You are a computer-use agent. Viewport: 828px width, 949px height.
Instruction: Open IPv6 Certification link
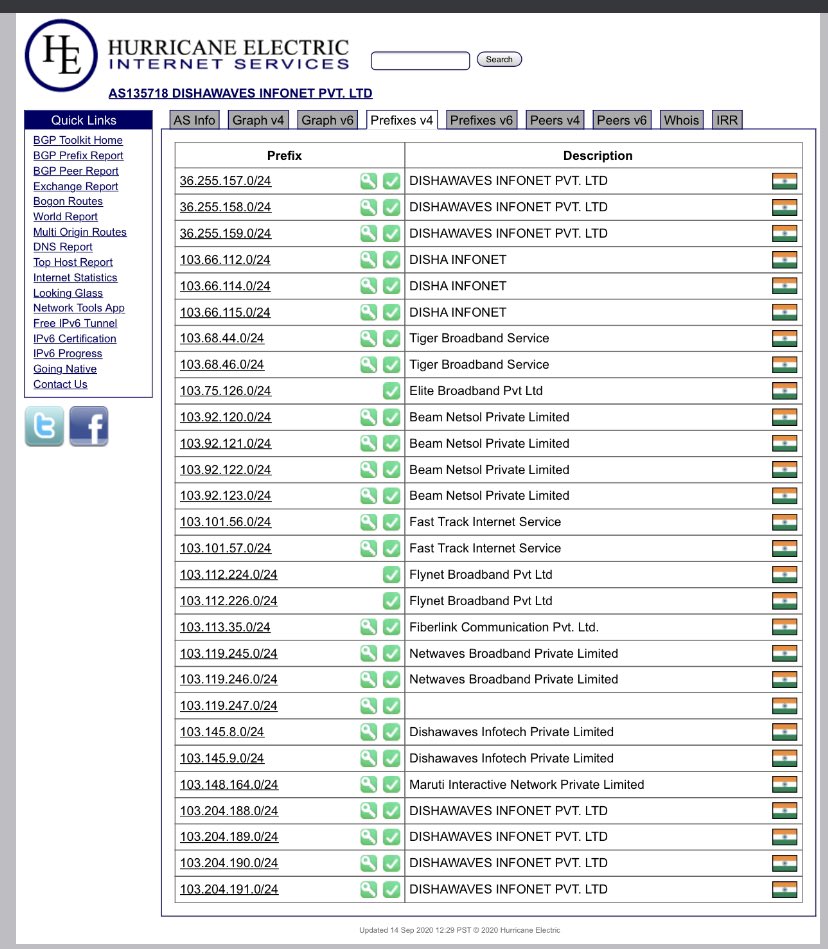74,338
